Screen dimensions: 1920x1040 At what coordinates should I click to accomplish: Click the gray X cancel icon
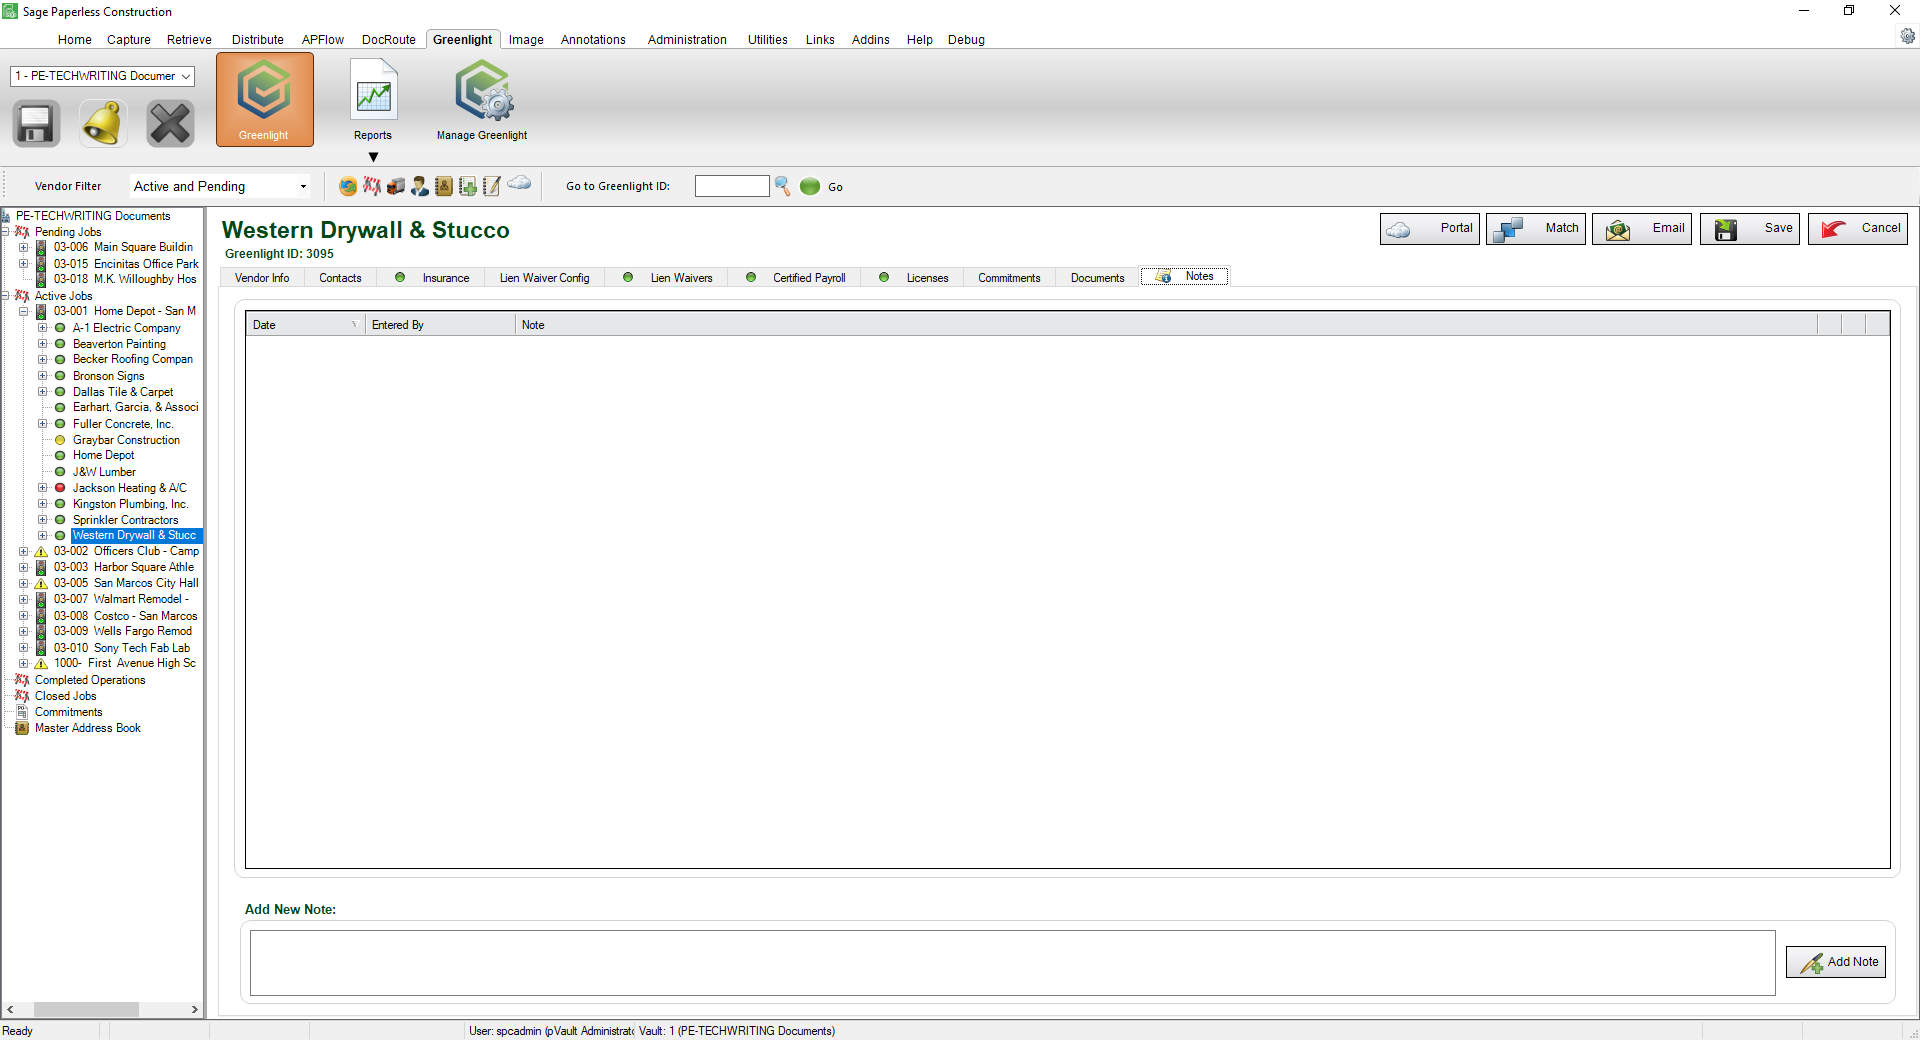coord(170,124)
